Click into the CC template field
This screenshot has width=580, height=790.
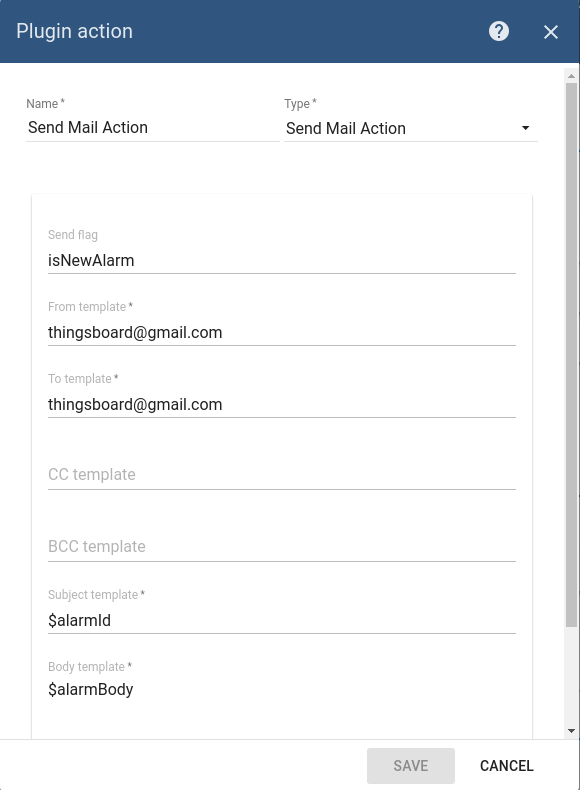tap(282, 475)
